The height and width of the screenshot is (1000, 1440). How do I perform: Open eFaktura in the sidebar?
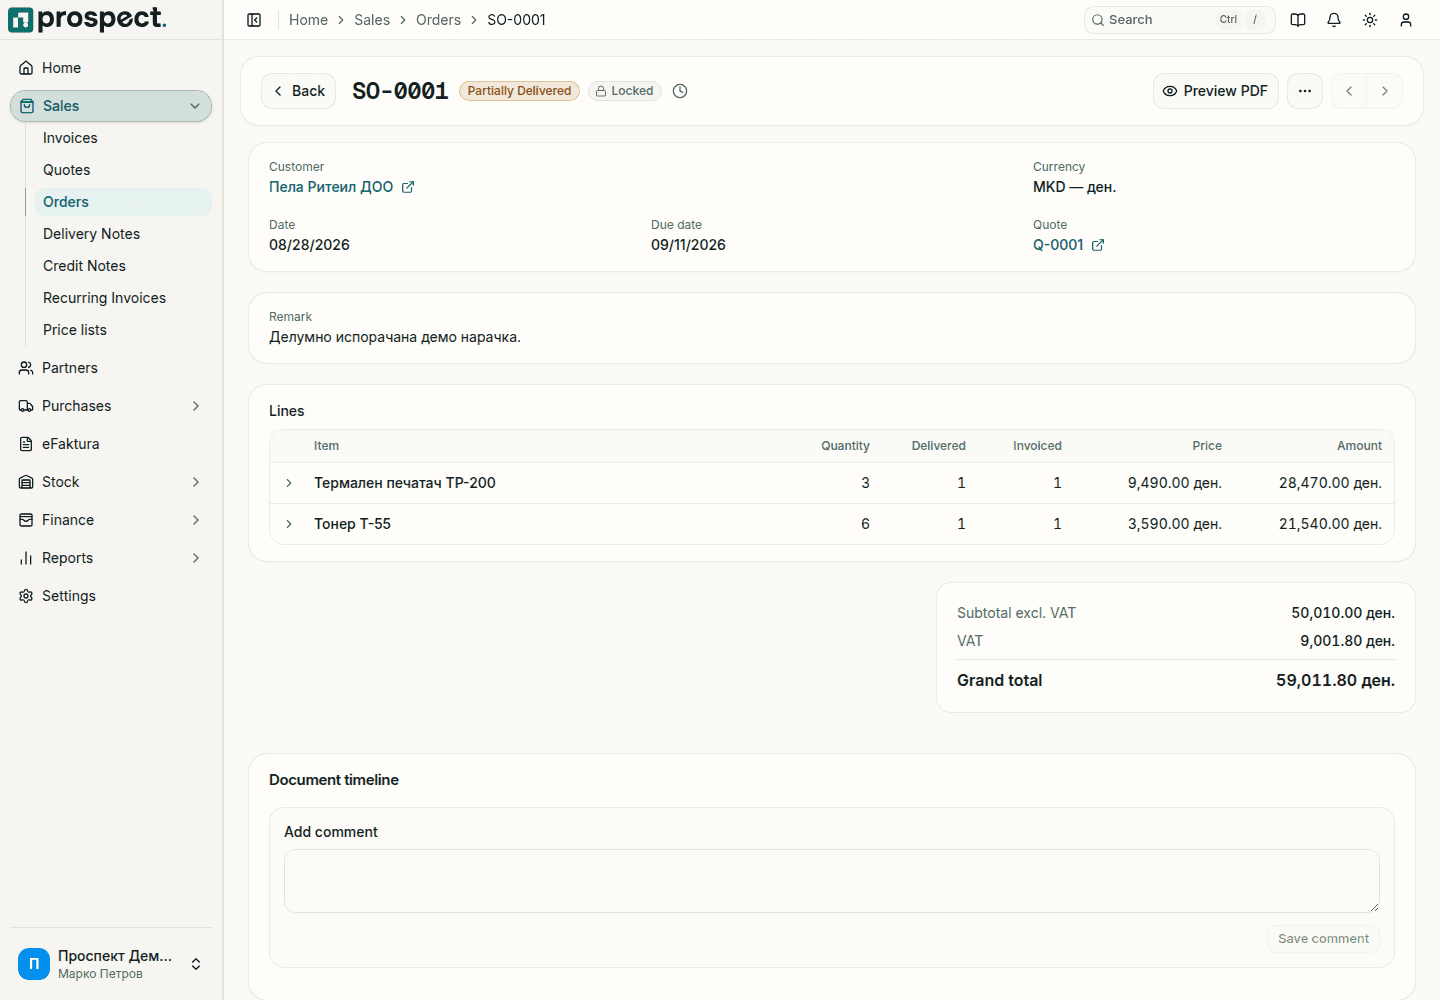click(x=111, y=444)
